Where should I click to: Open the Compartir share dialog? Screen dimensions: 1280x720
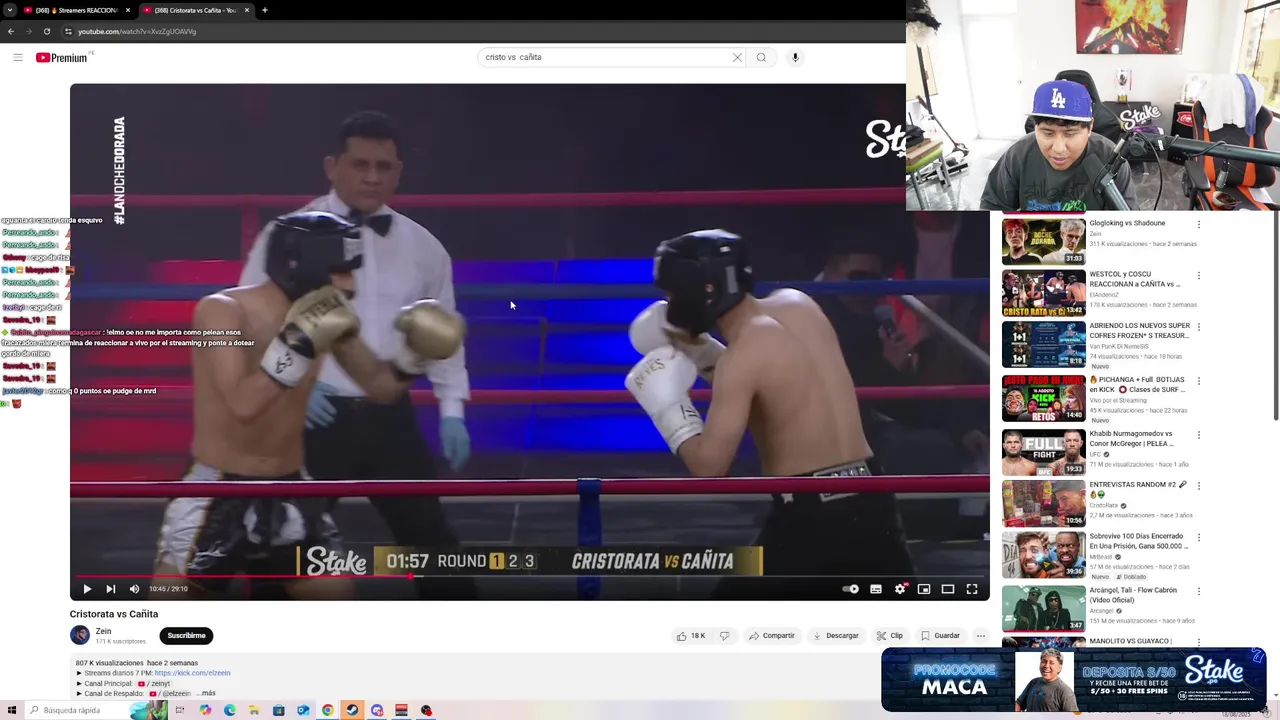[772, 636]
